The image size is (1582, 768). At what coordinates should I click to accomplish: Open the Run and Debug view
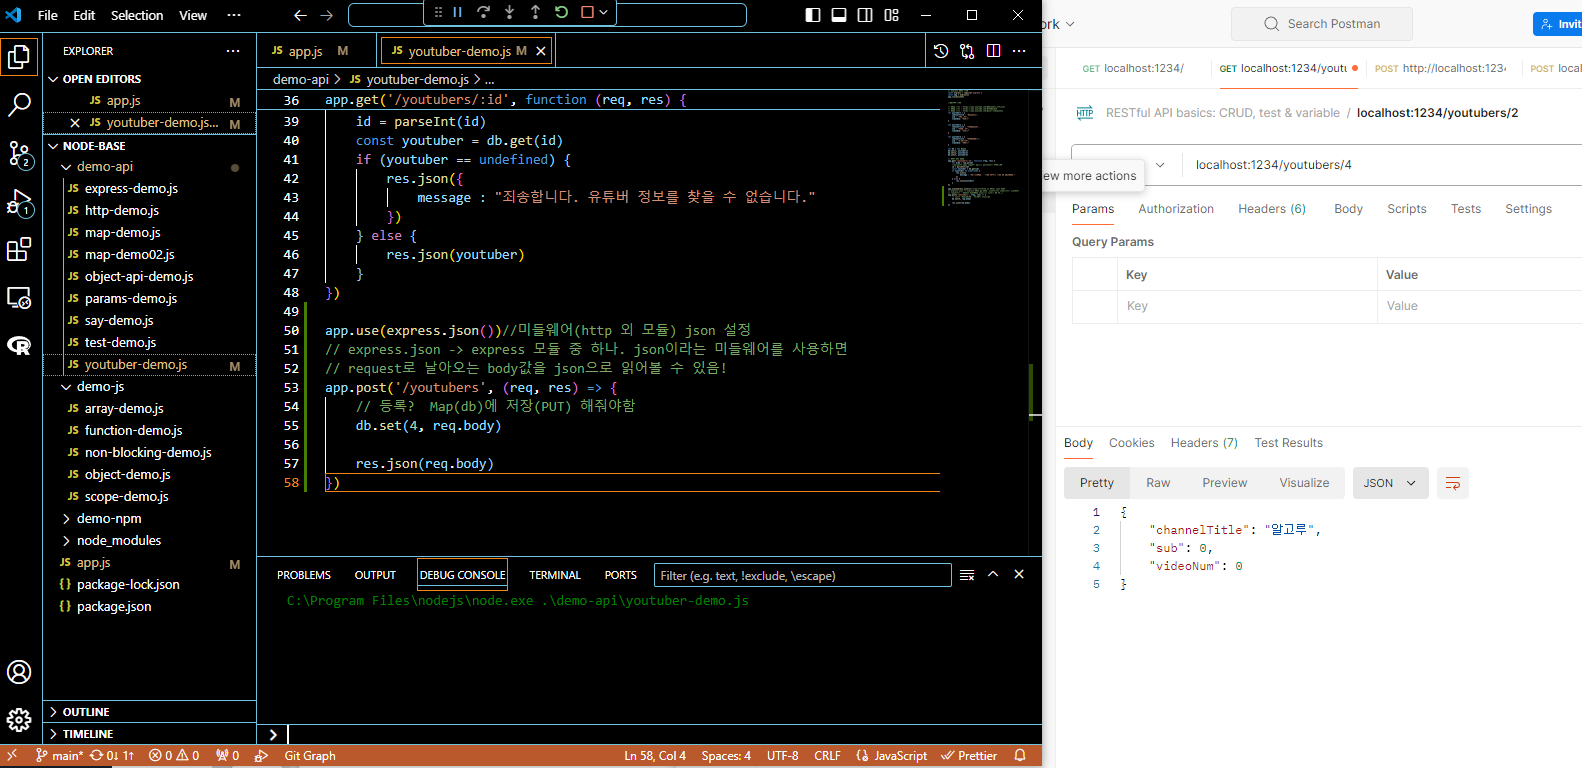19,203
